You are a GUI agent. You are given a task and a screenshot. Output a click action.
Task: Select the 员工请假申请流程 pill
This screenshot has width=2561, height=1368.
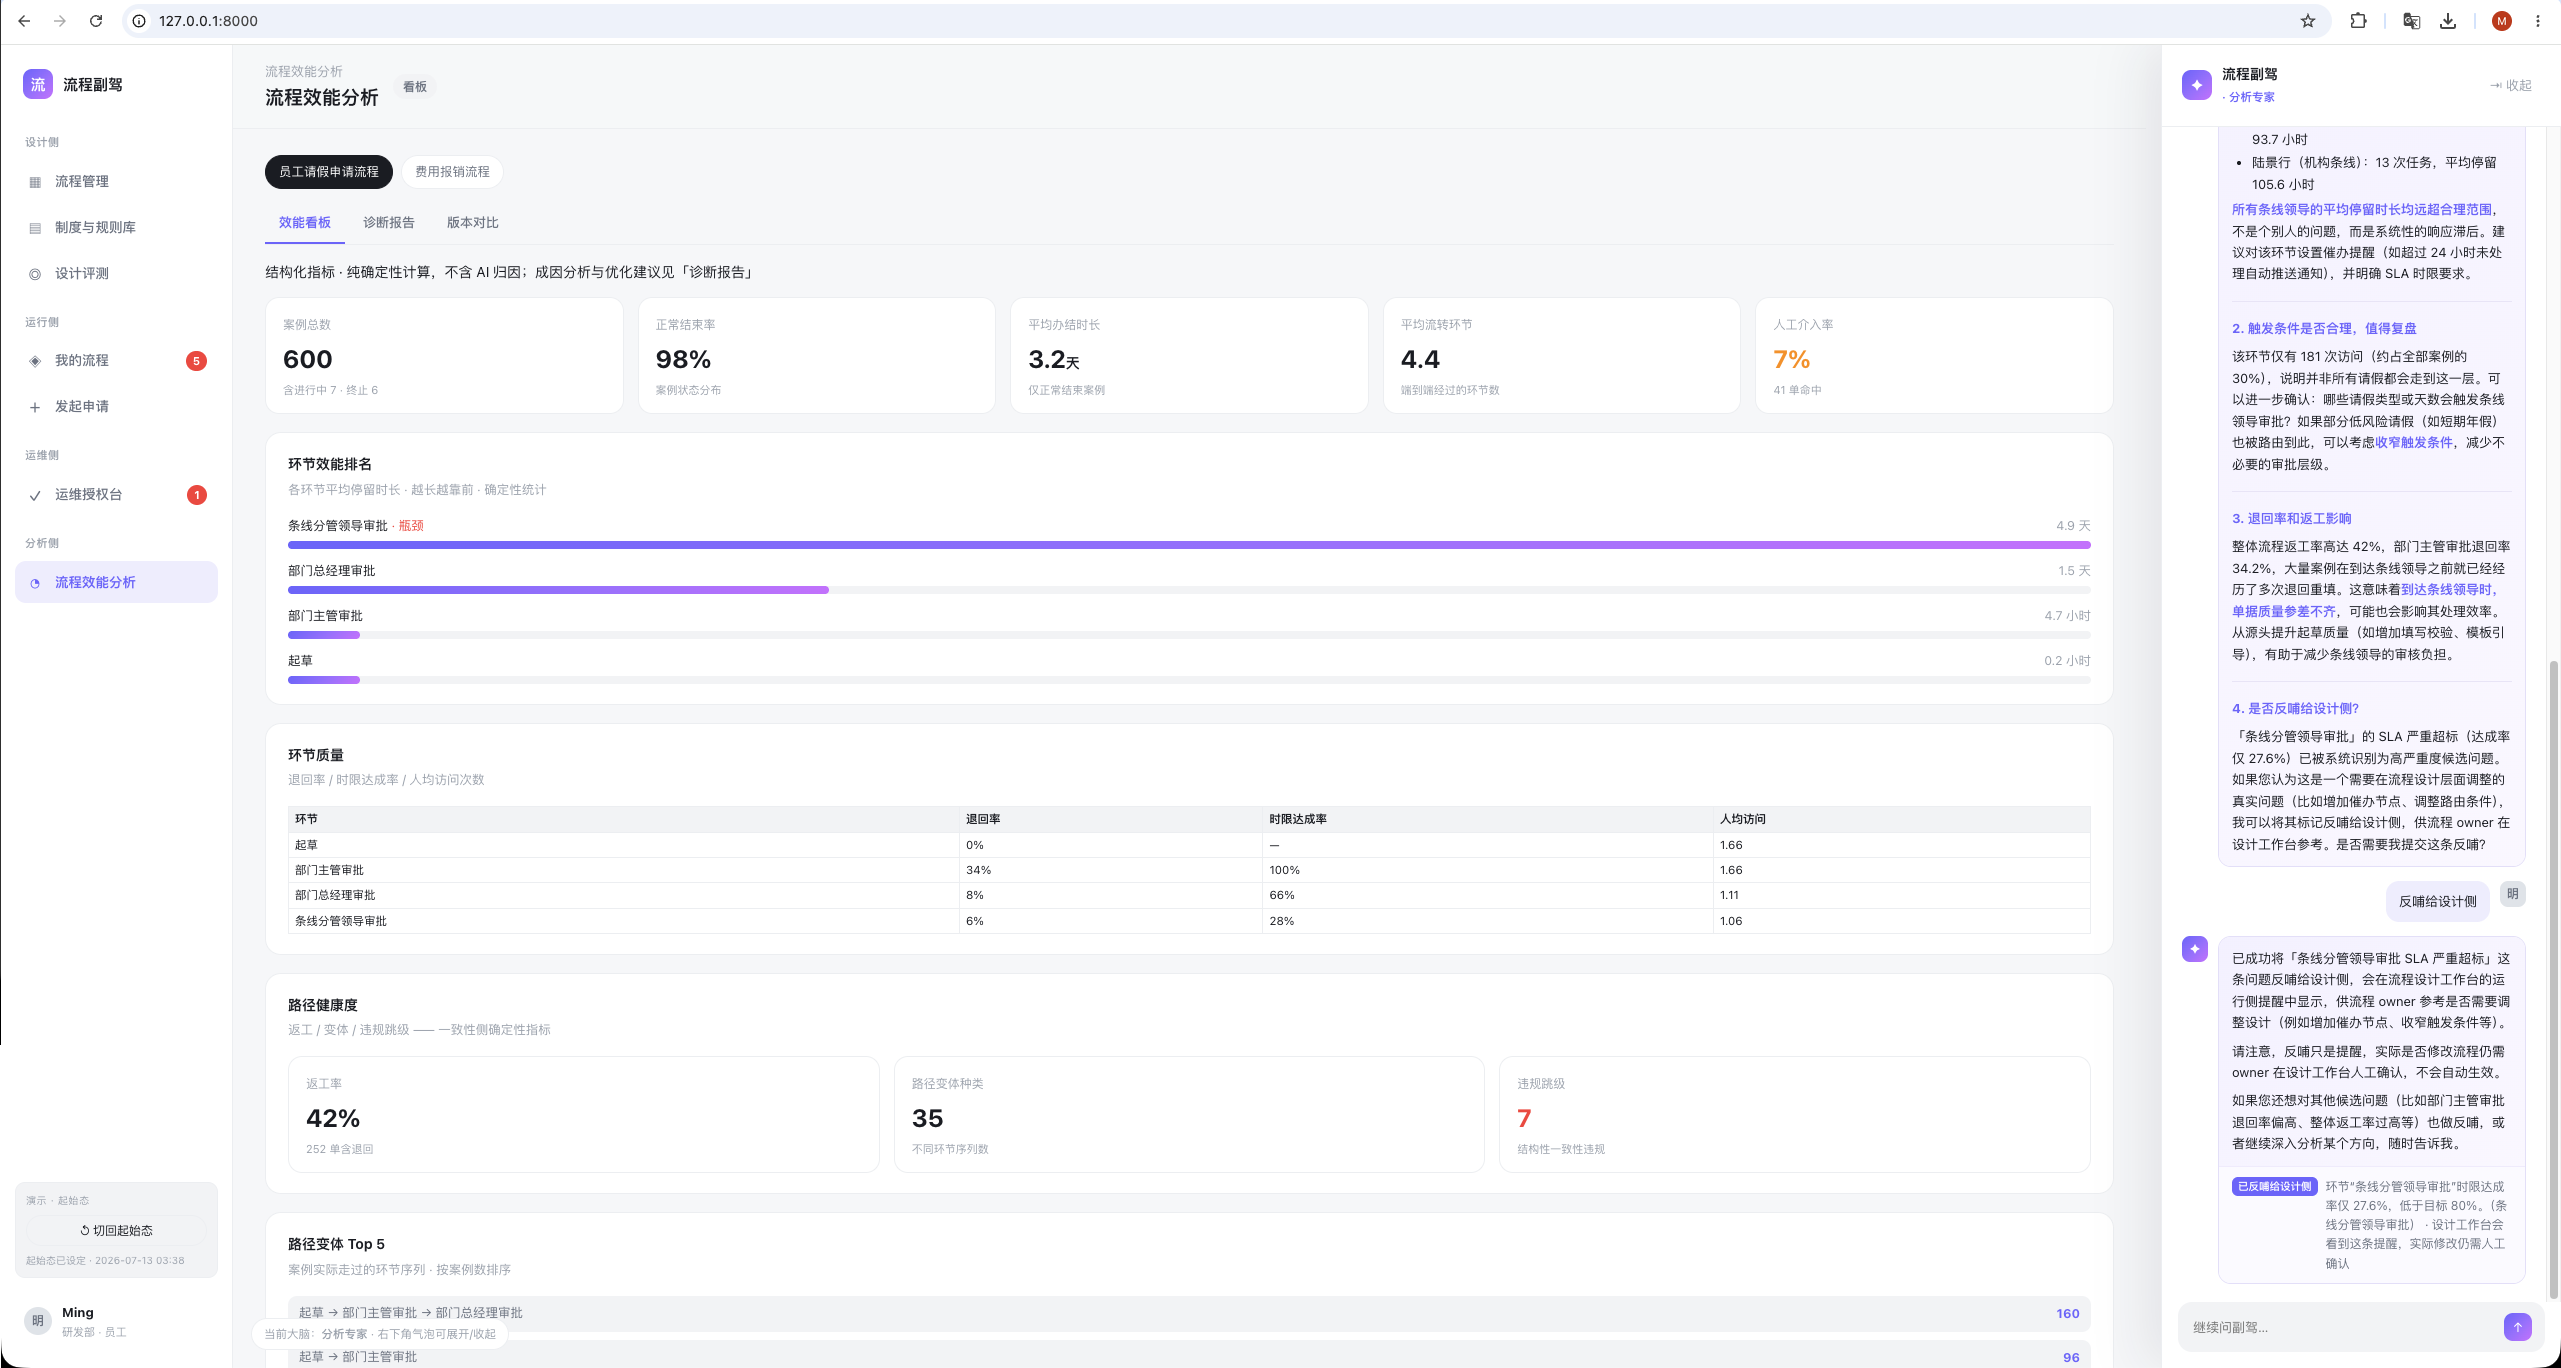(328, 172)
